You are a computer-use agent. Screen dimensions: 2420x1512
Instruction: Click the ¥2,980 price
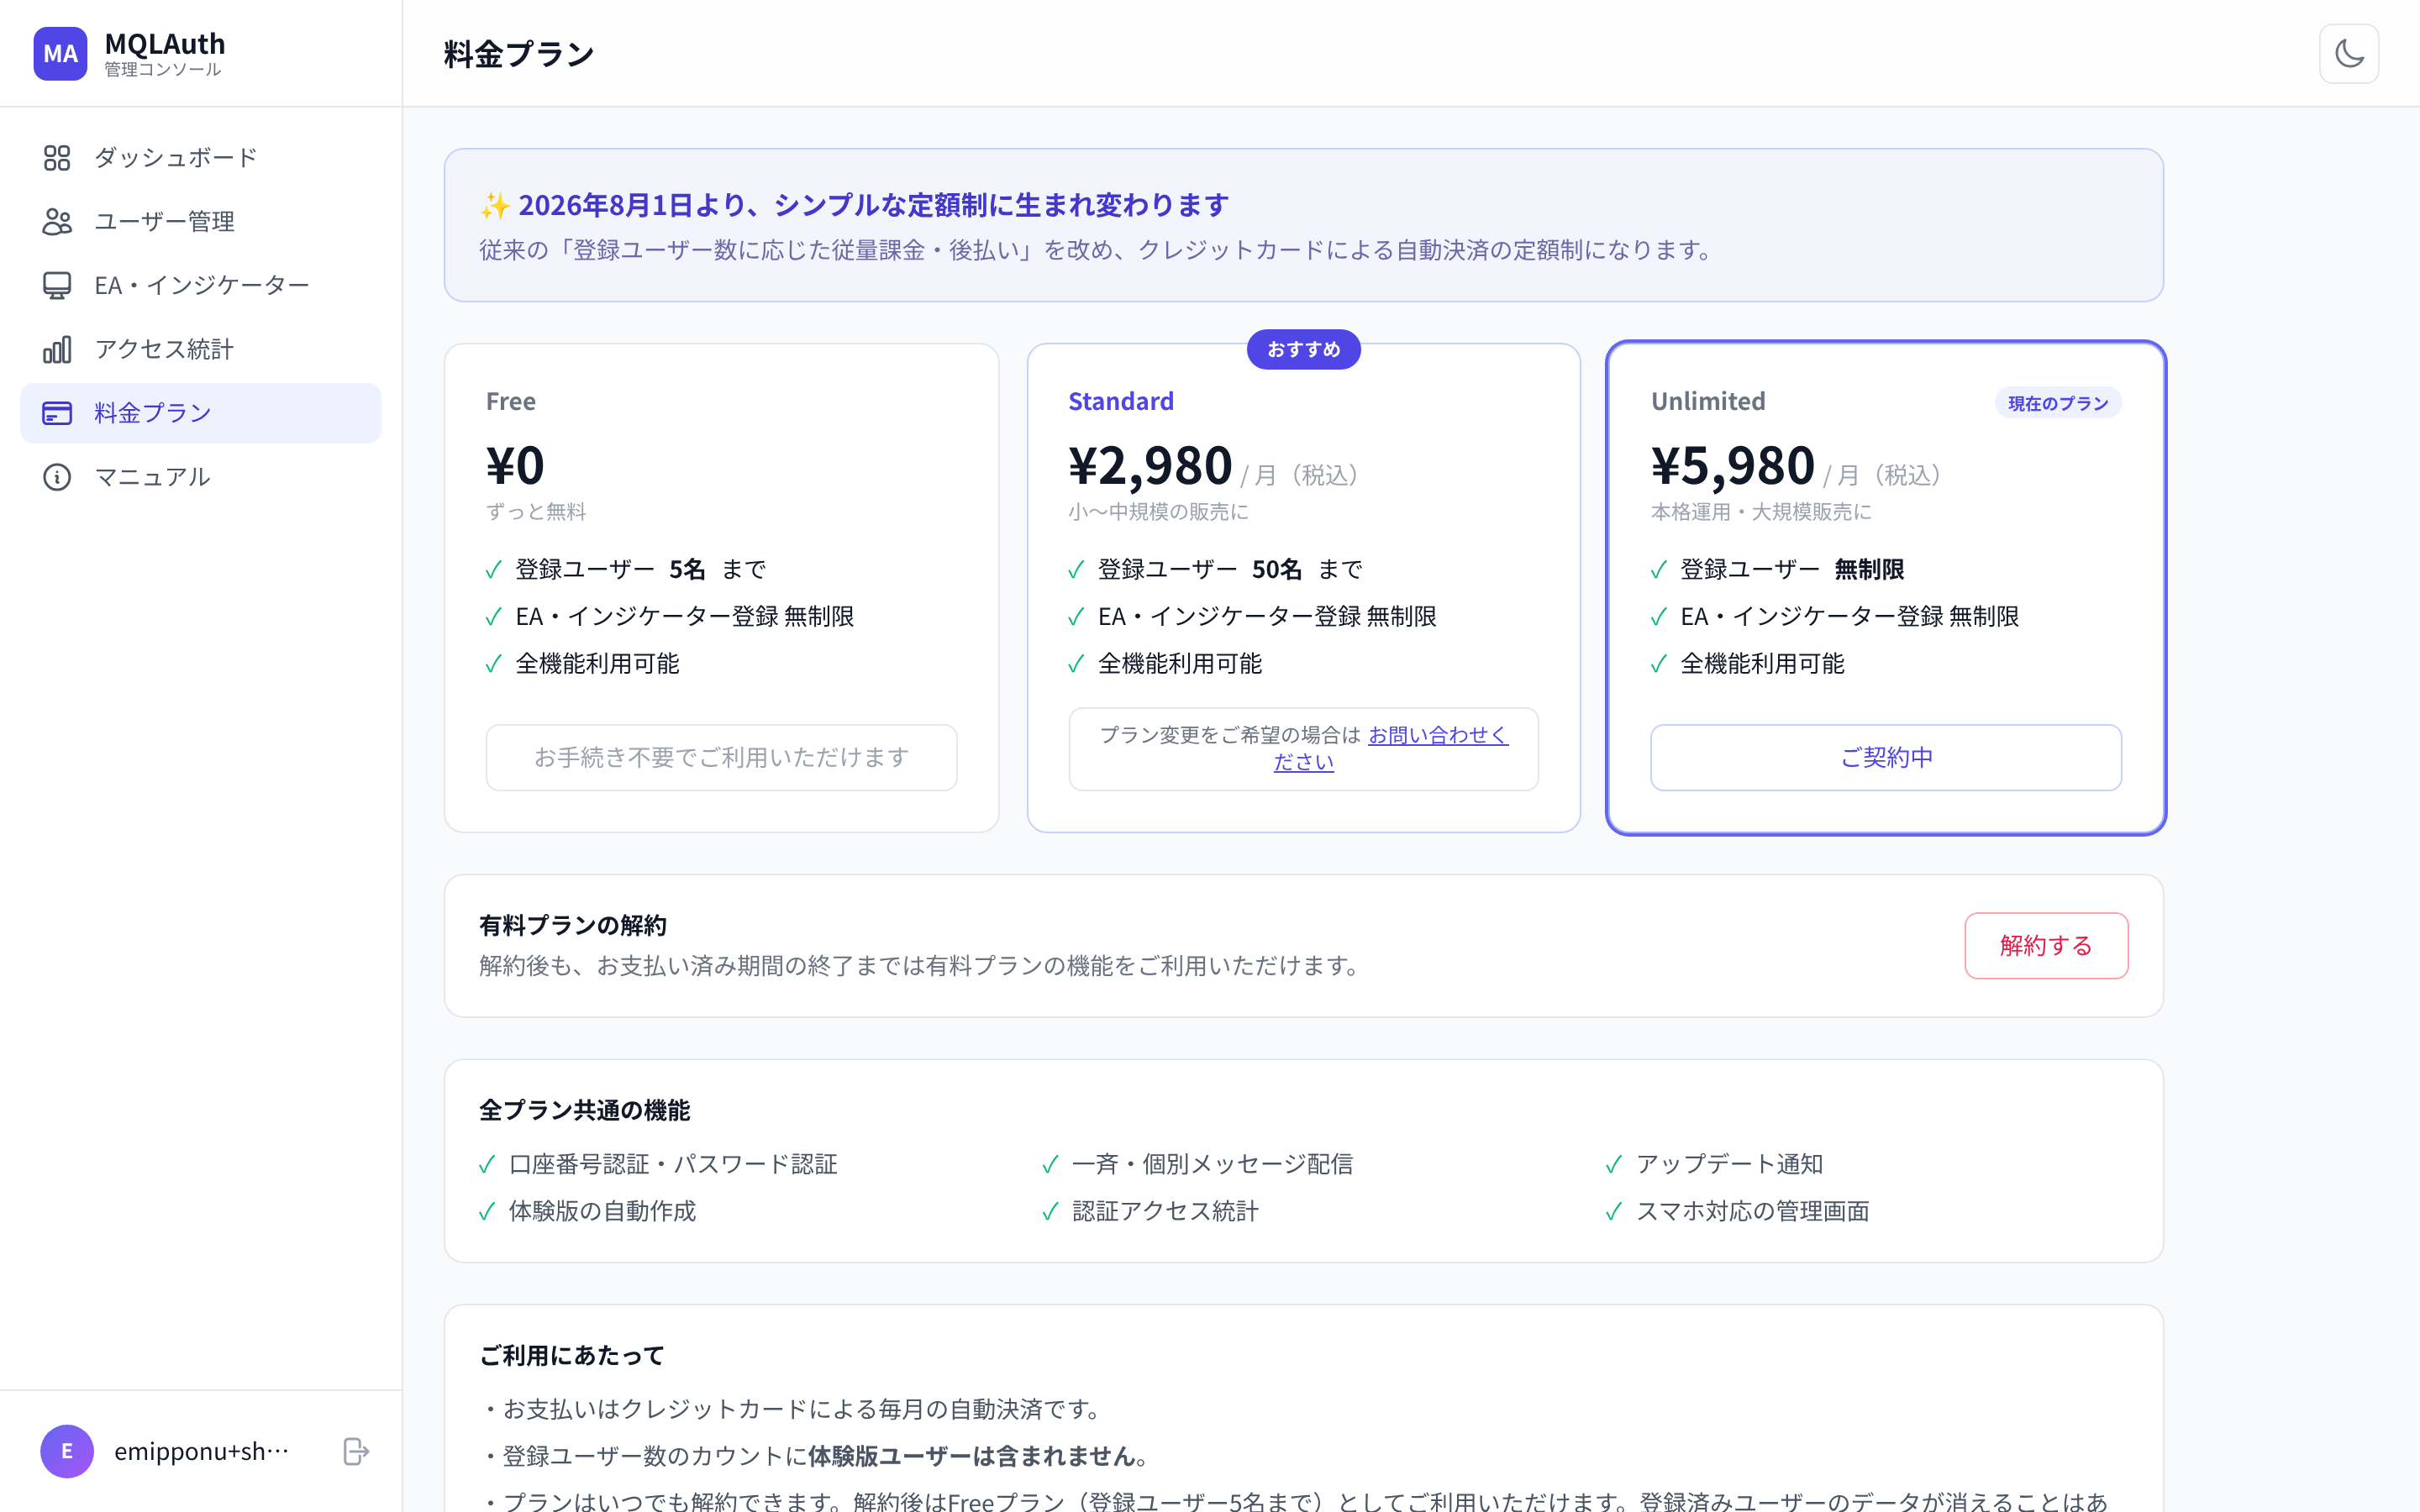pyautogui.click(x=1150, y=465)
